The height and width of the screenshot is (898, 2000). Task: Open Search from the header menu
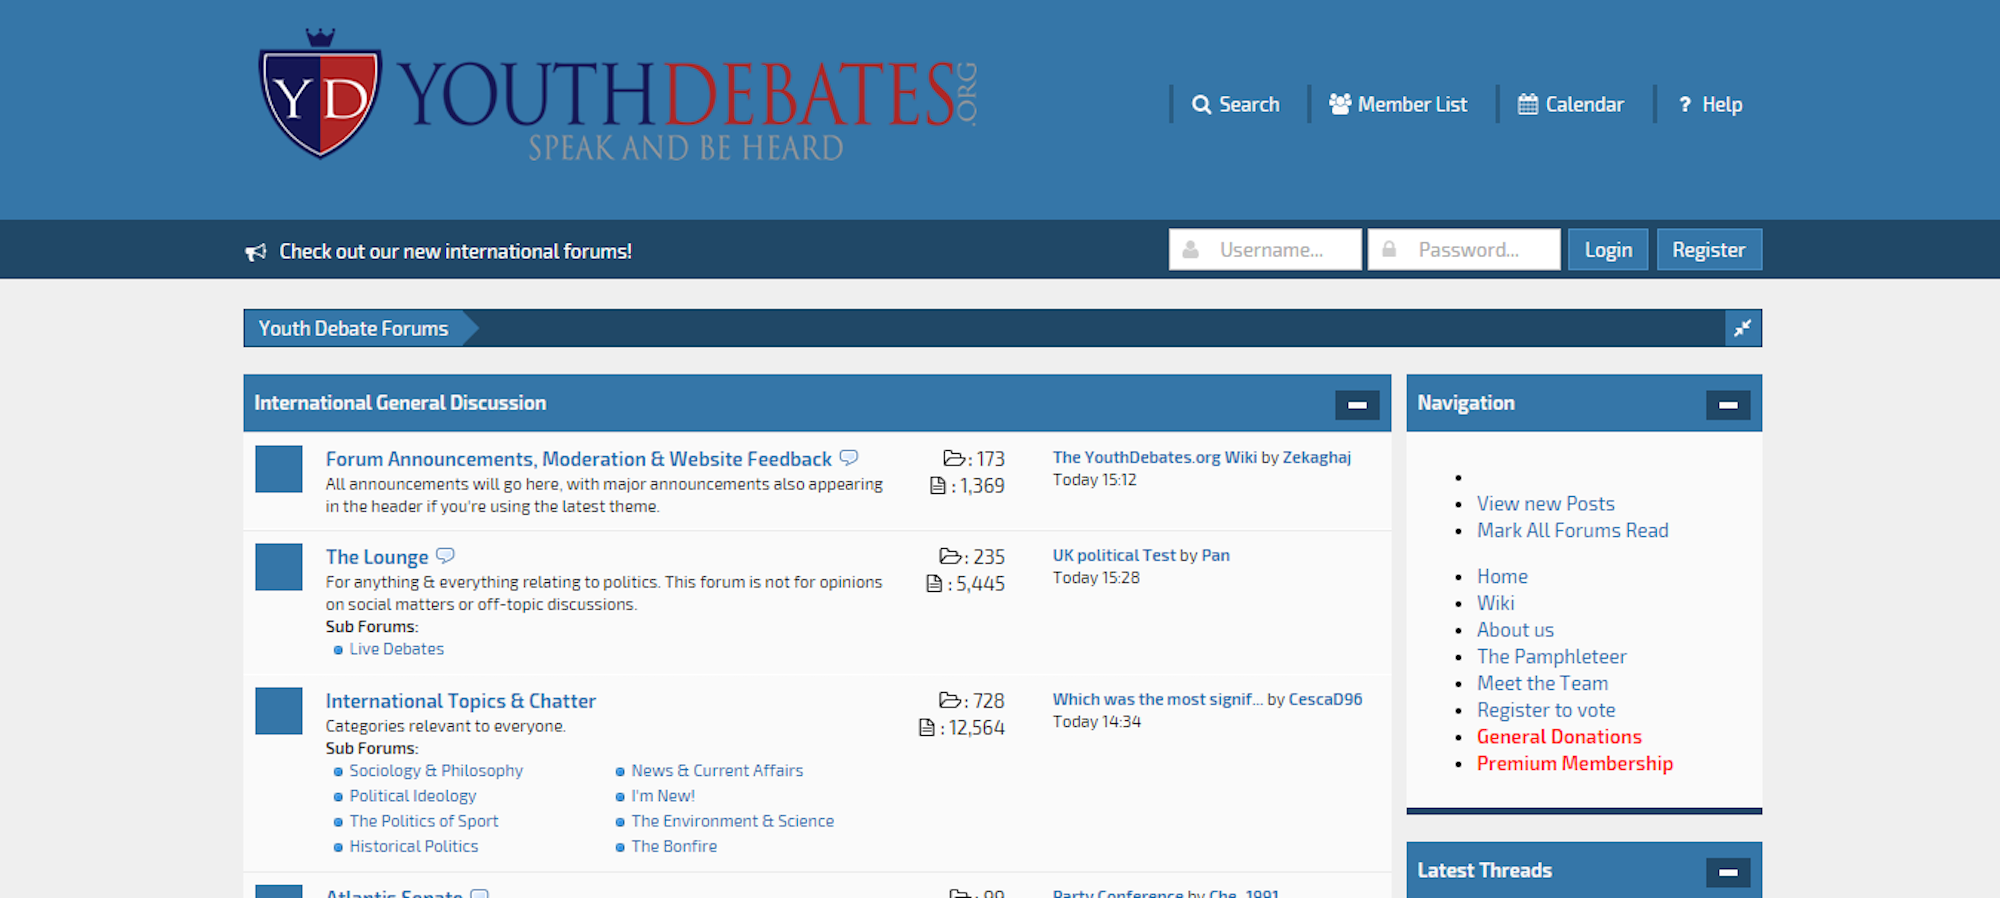pos(1236,104)
